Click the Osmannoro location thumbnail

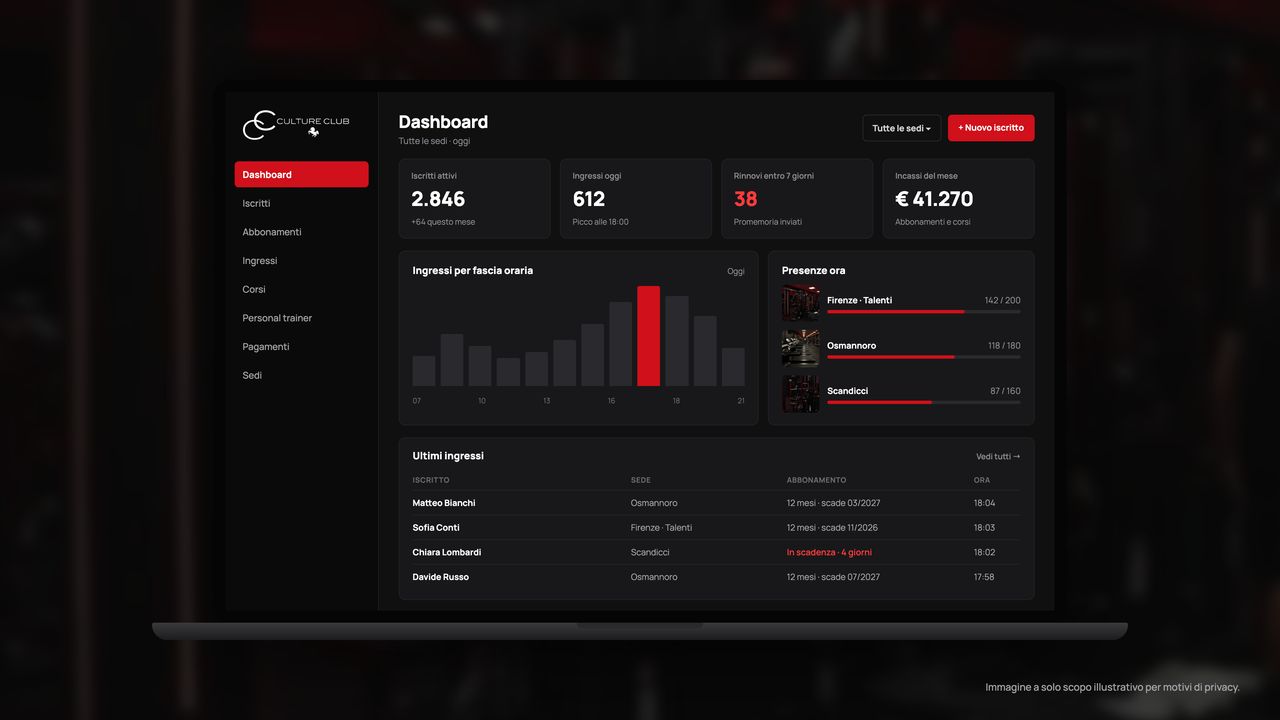click(x=801, y=348)
